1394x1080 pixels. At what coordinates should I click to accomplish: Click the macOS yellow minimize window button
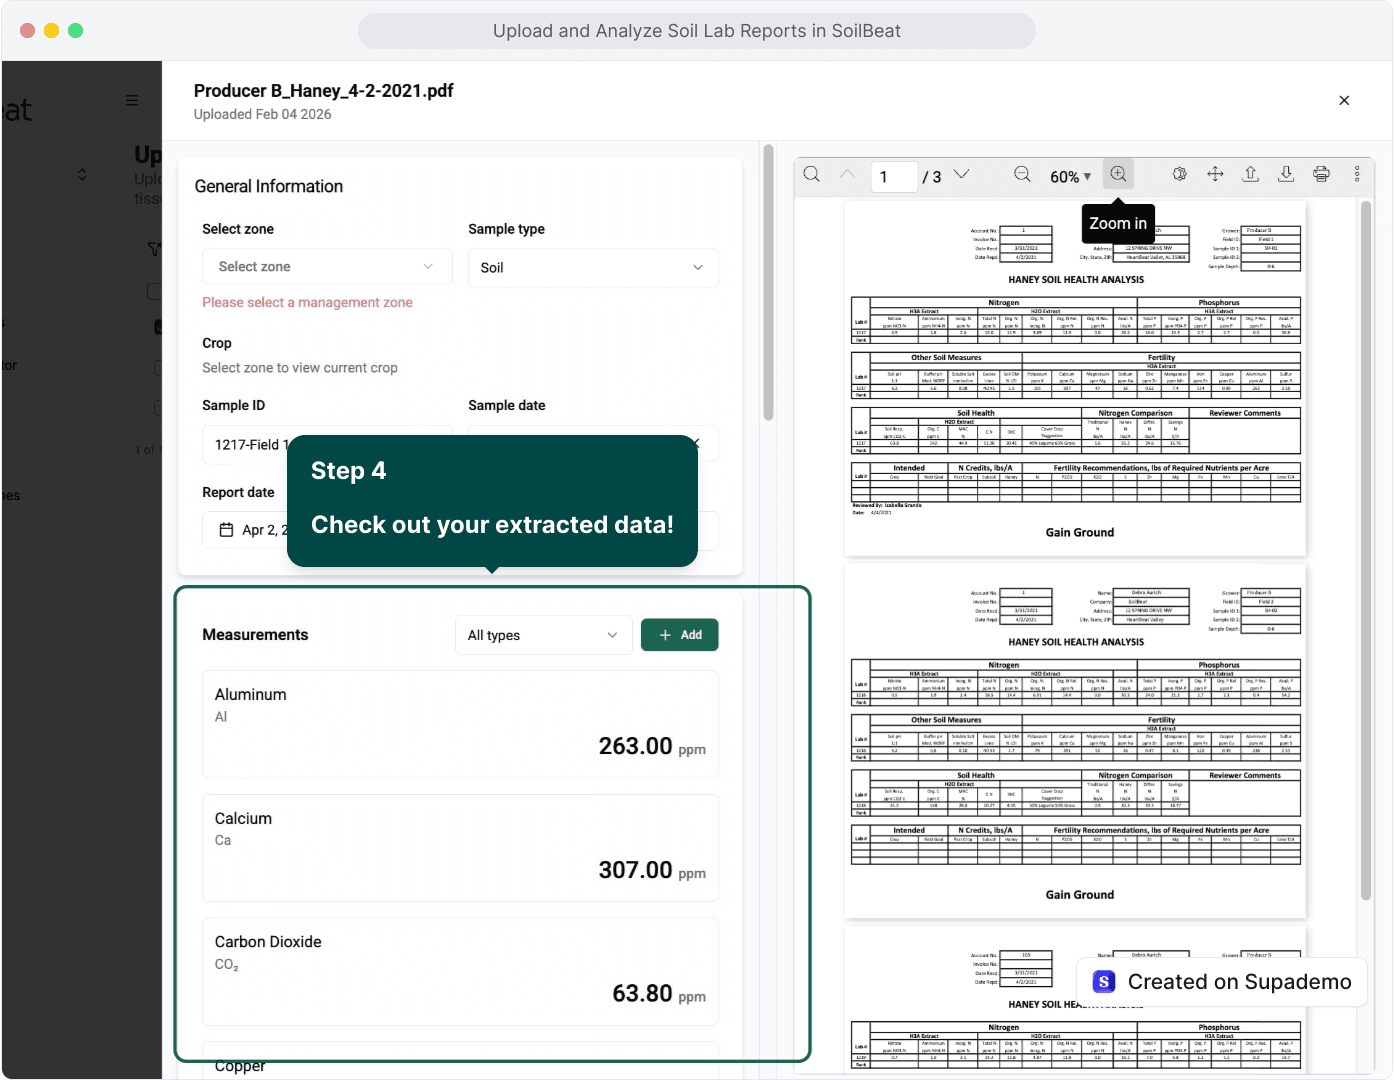(x=51, y=30)
